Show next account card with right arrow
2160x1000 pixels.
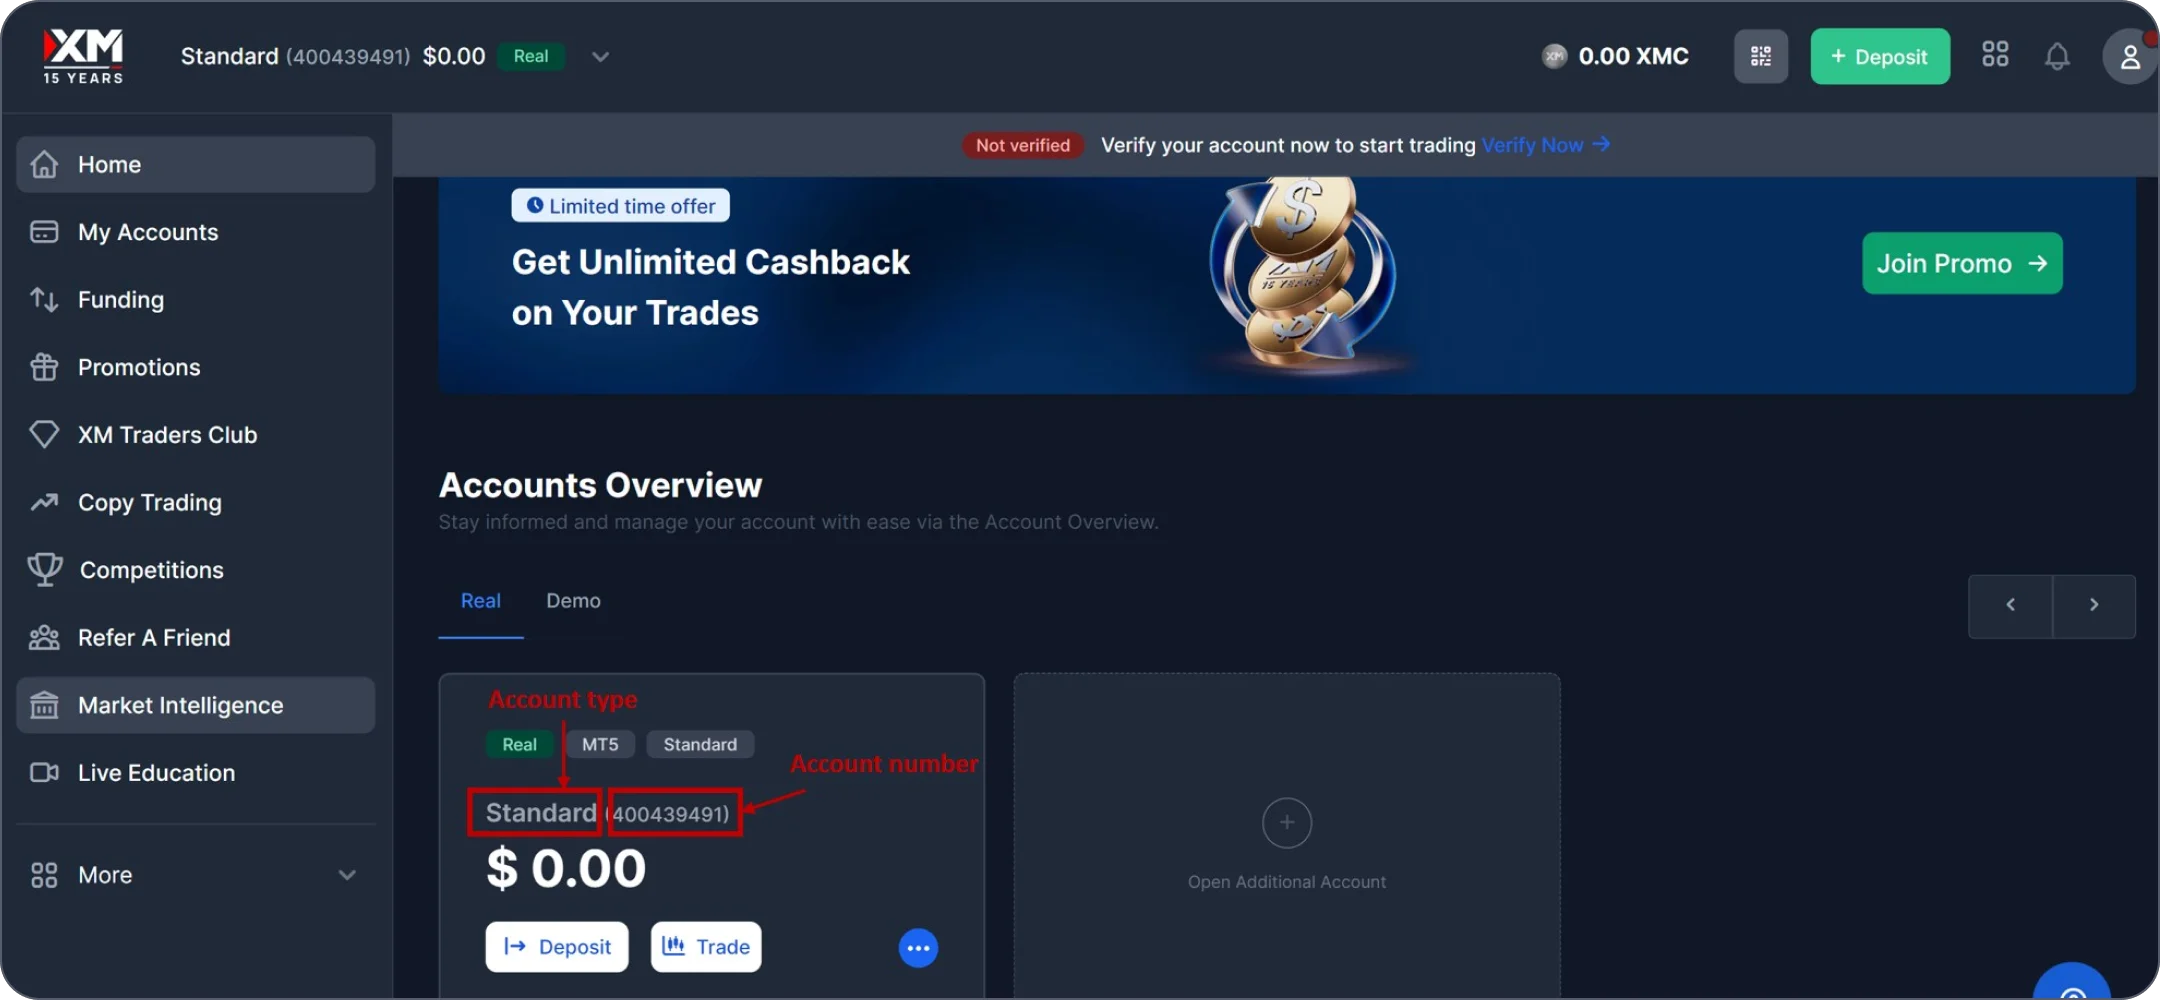pyautogui.click(x=2094, y=605)
